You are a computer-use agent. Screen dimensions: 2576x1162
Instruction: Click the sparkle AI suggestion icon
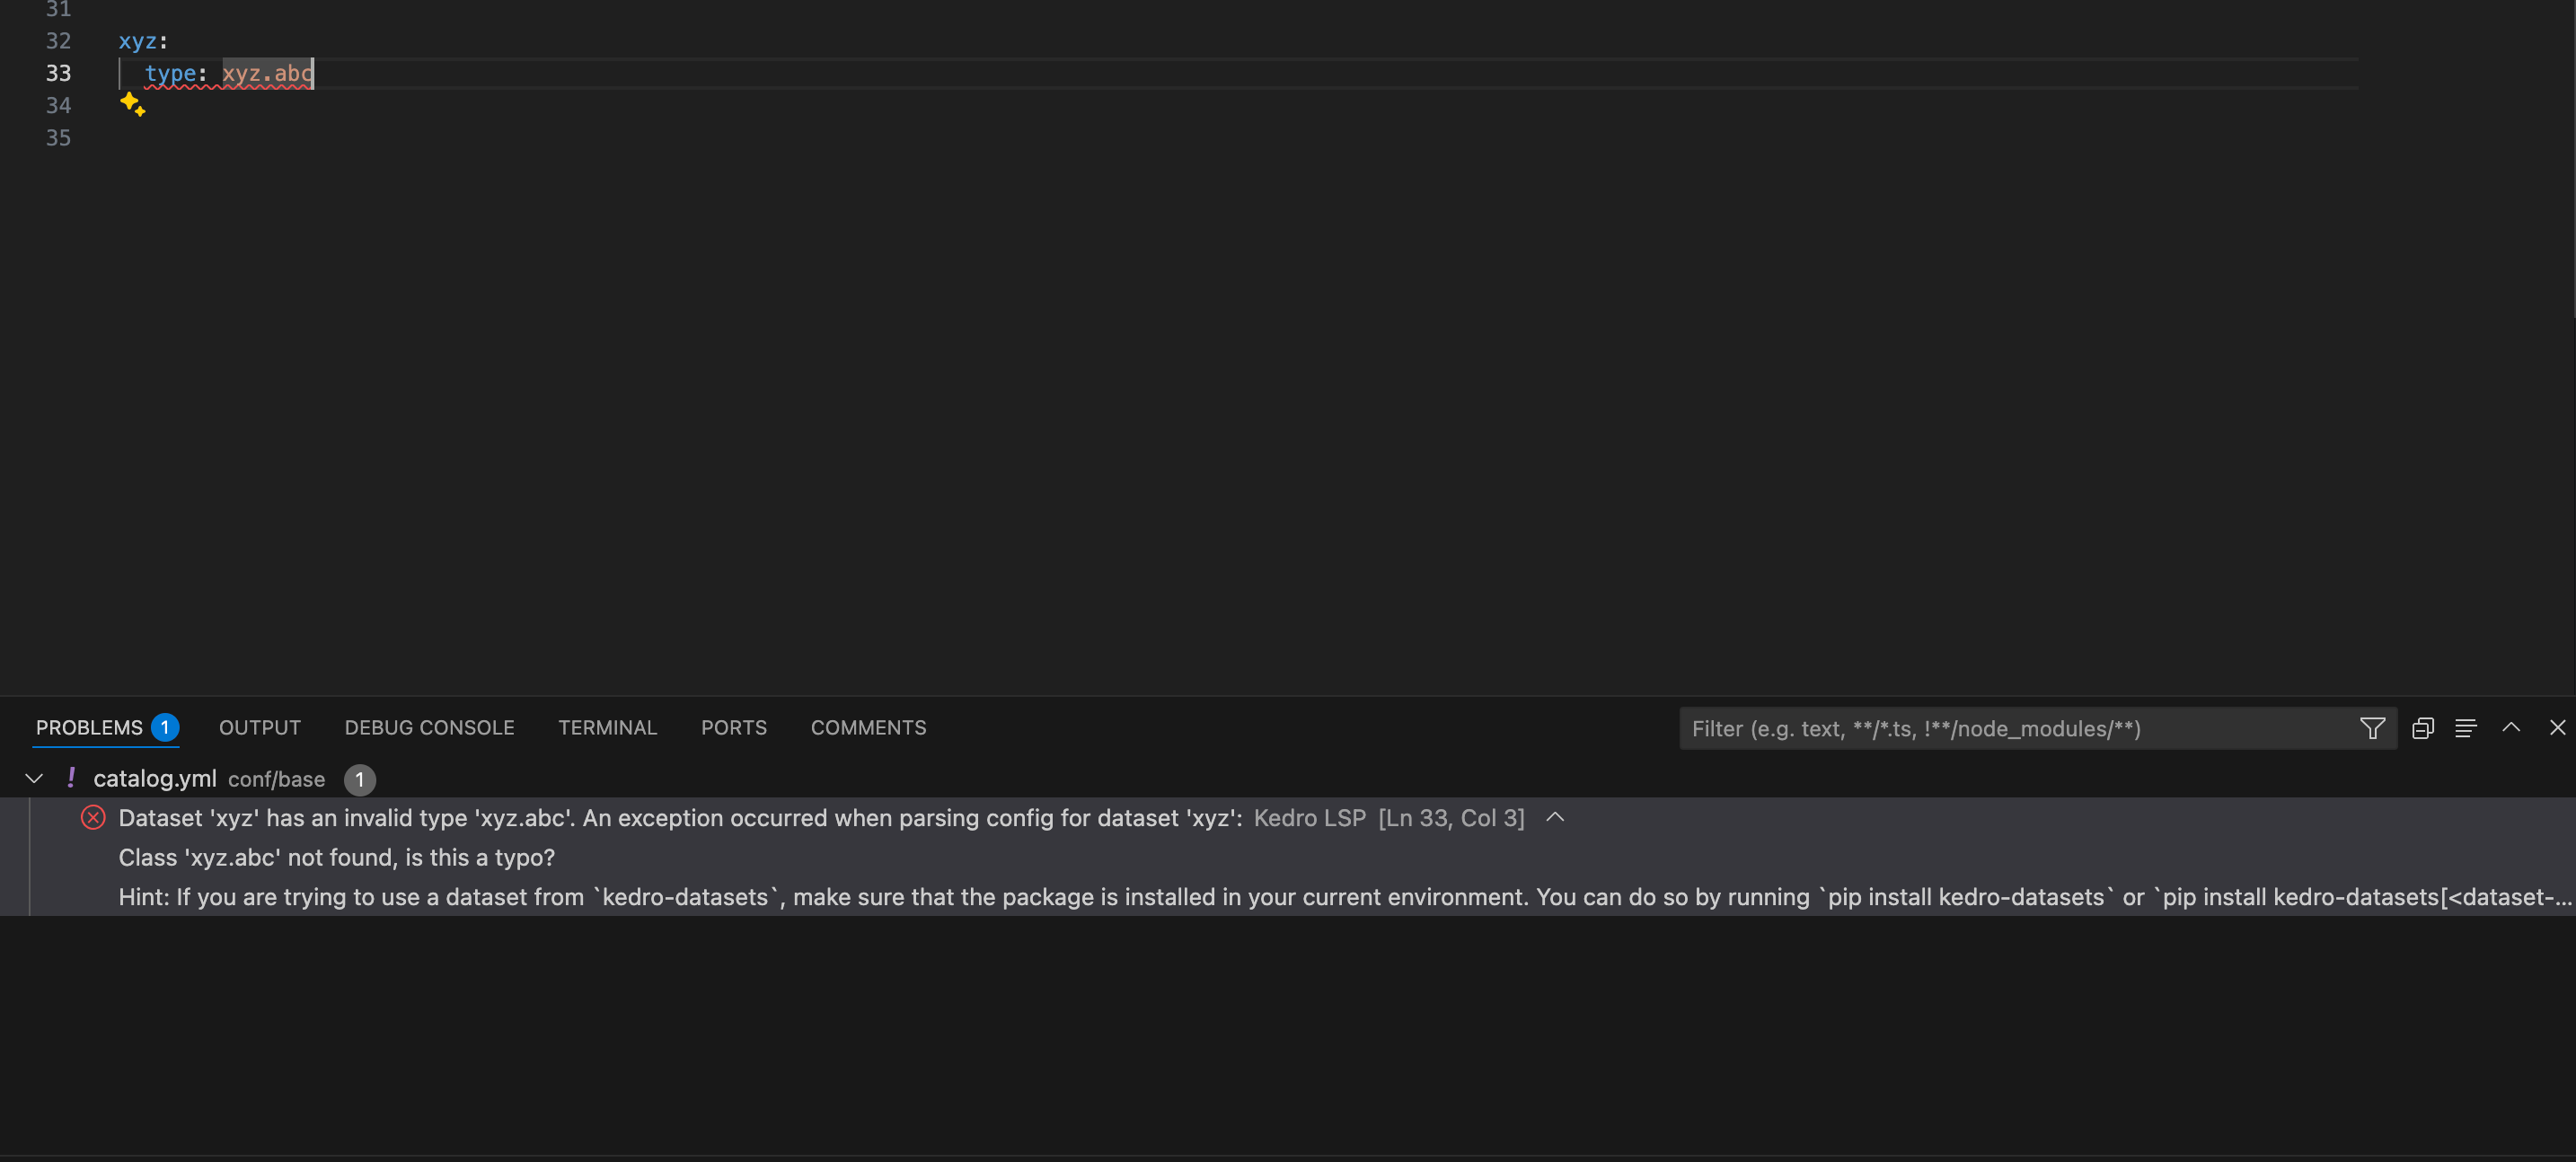point(133,104)
